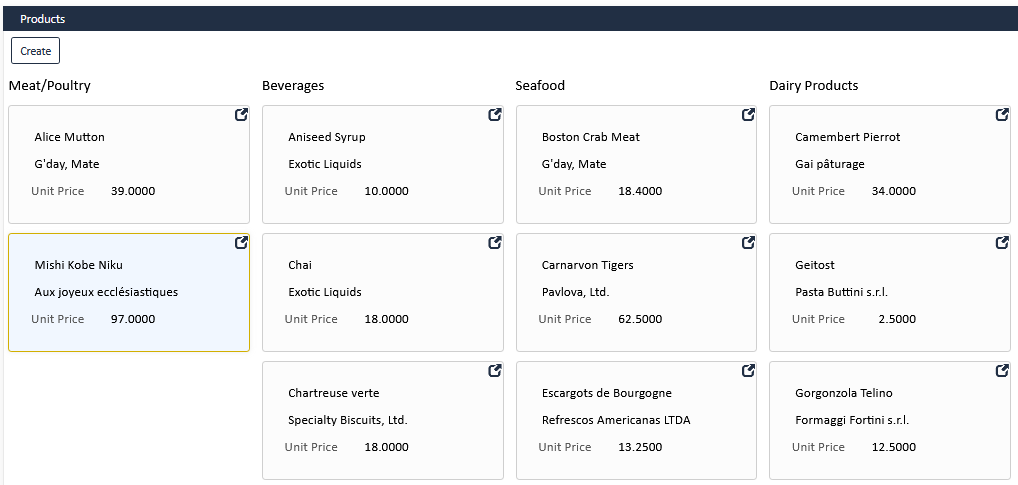The image size is (1018, 485).
Task: Select the Meat/Poultry column heading
Action: [x=50, y=86]
